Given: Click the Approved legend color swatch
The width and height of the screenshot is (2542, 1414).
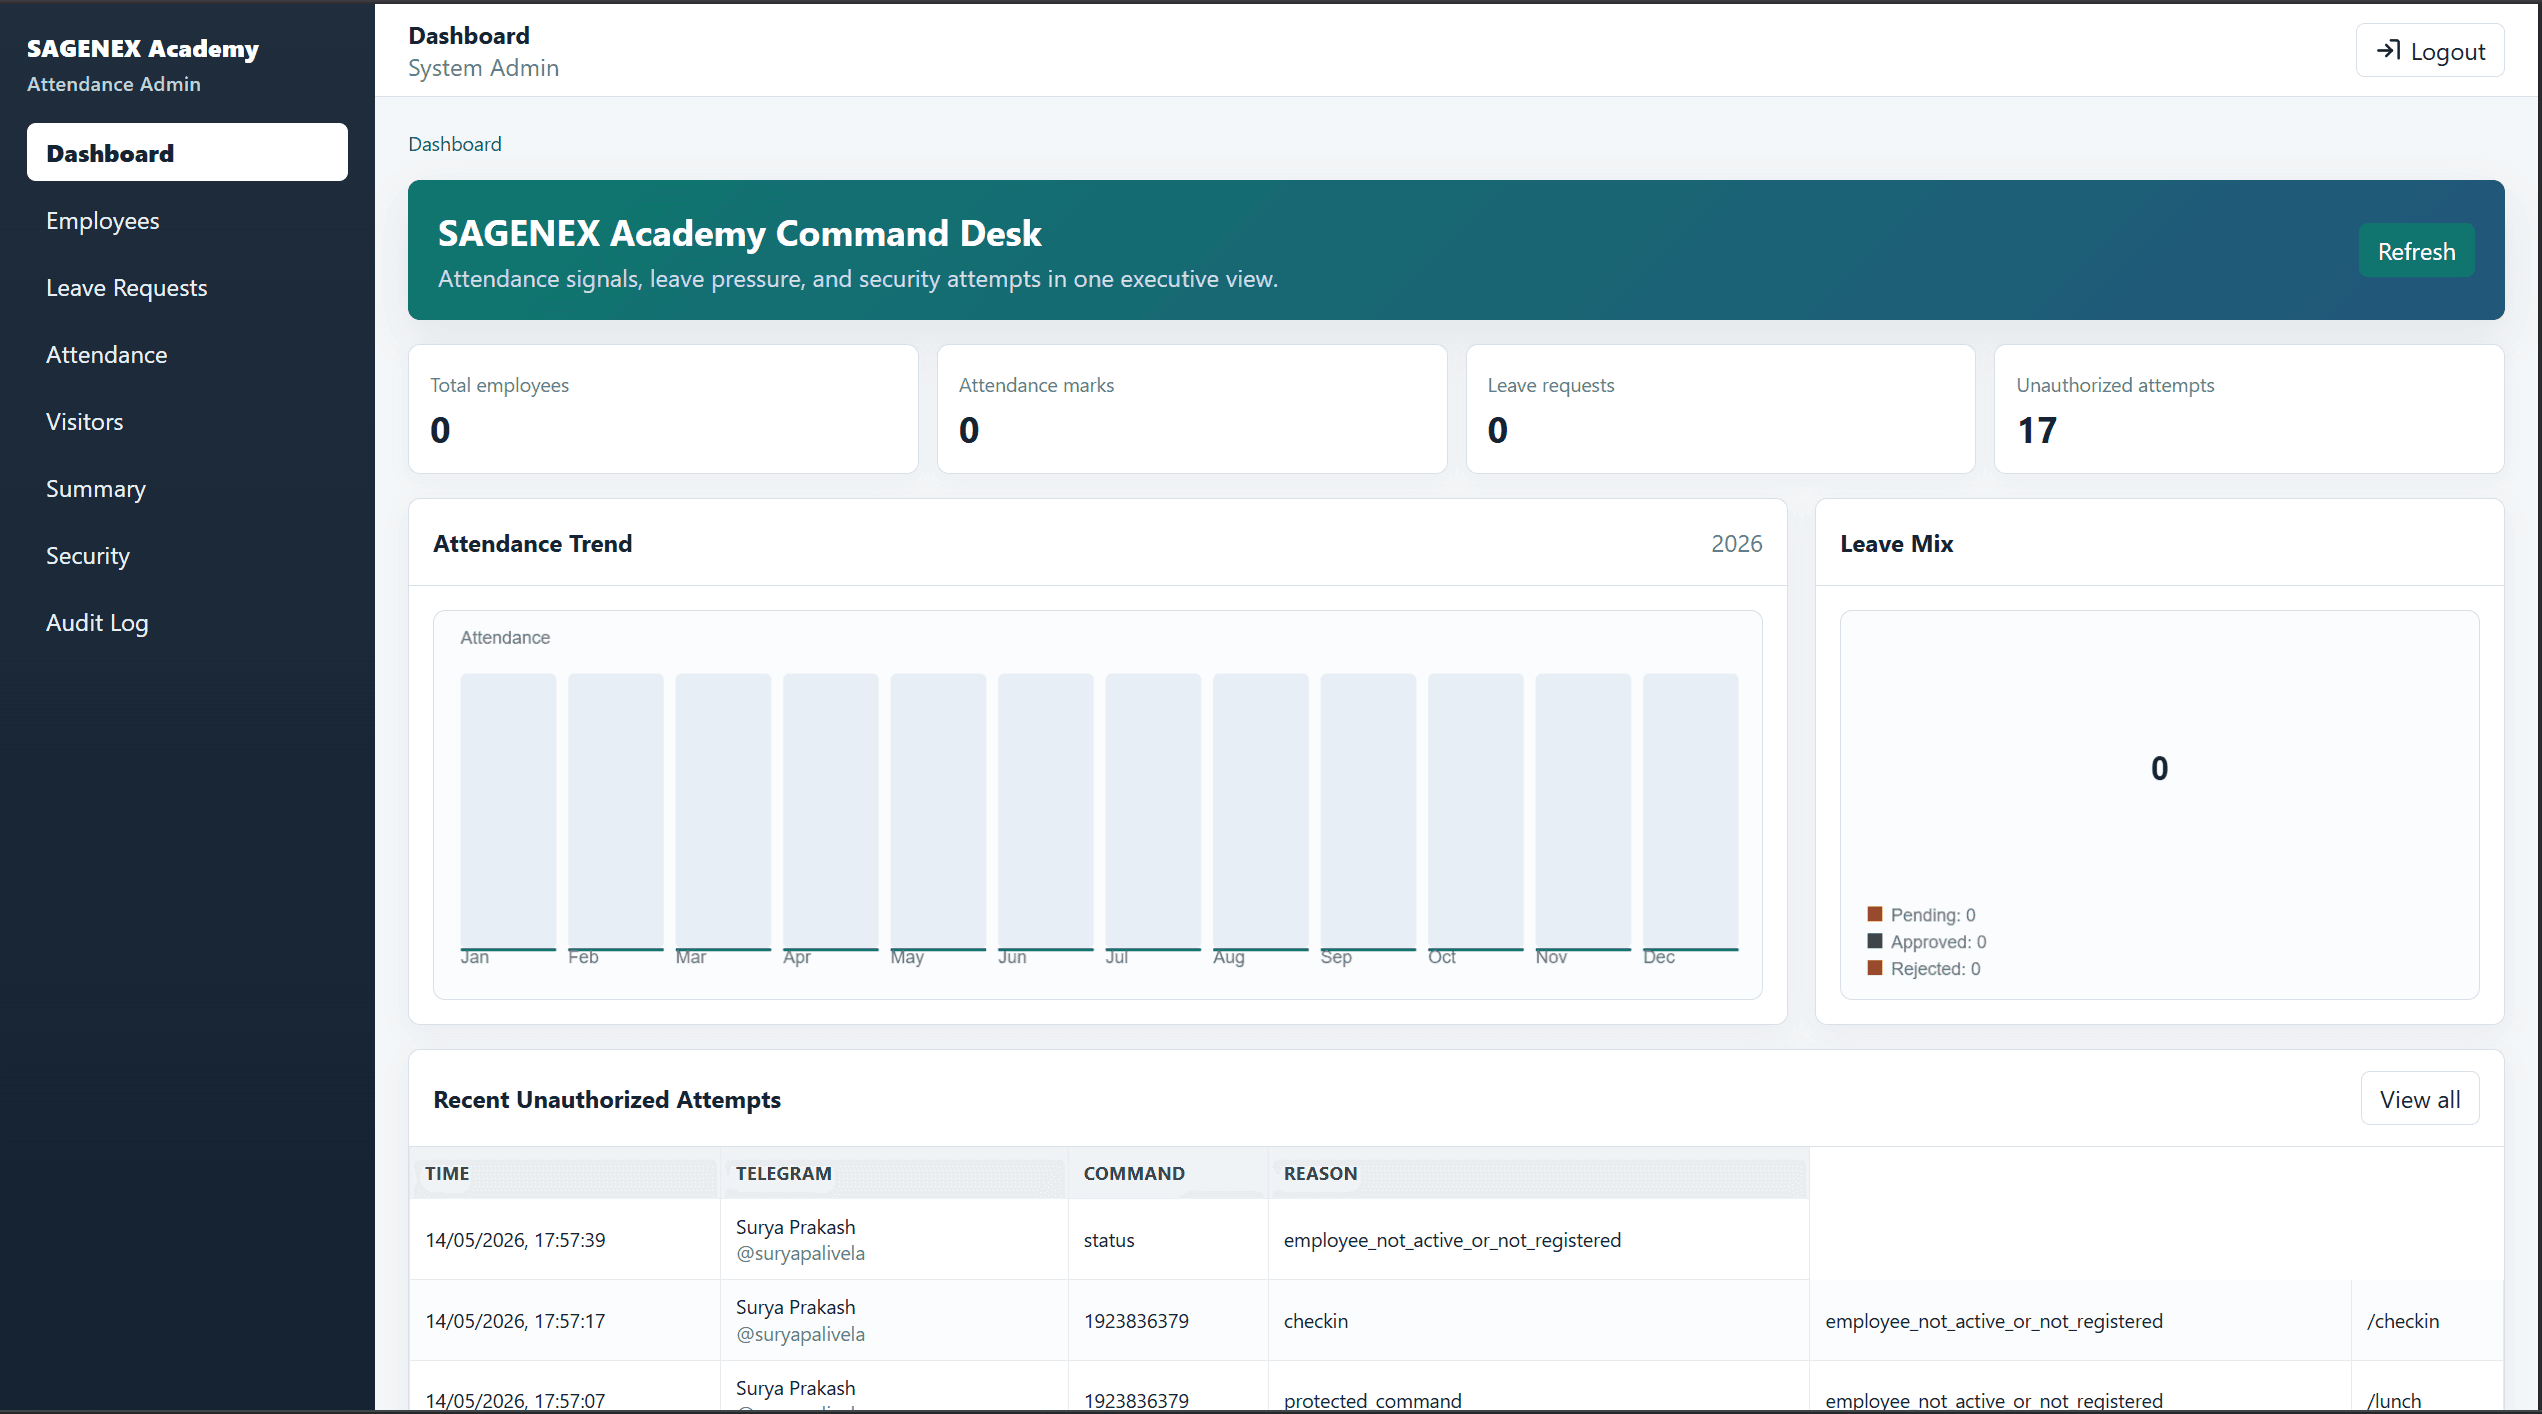Looking at the screenshot, I should tap(1875, 941).
